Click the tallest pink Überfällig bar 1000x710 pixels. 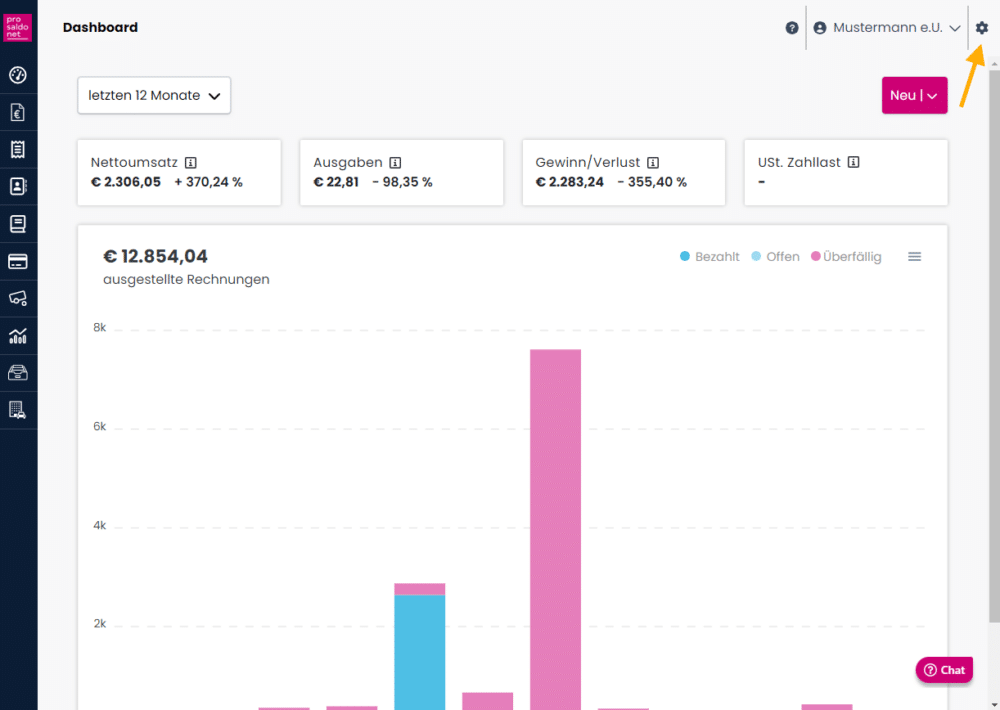click(x=555, y=520)
